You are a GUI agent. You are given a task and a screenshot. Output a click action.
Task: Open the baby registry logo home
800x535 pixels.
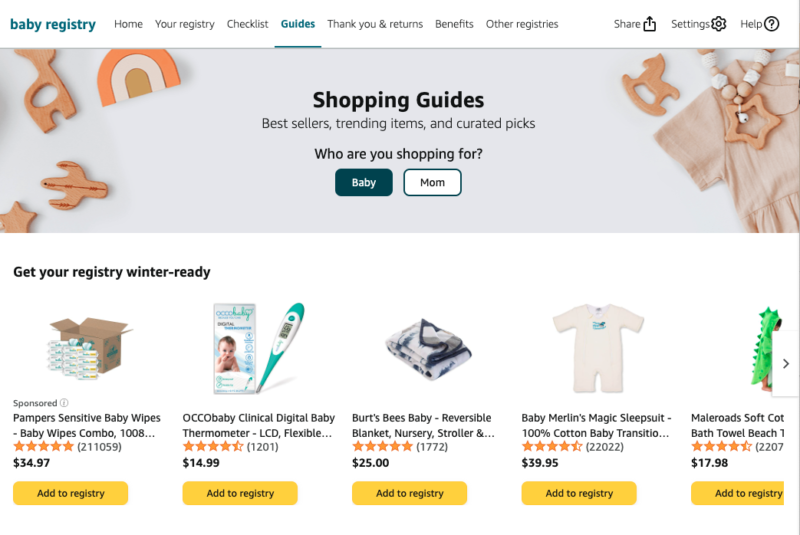pyautogui.click(x=53, y=24)
